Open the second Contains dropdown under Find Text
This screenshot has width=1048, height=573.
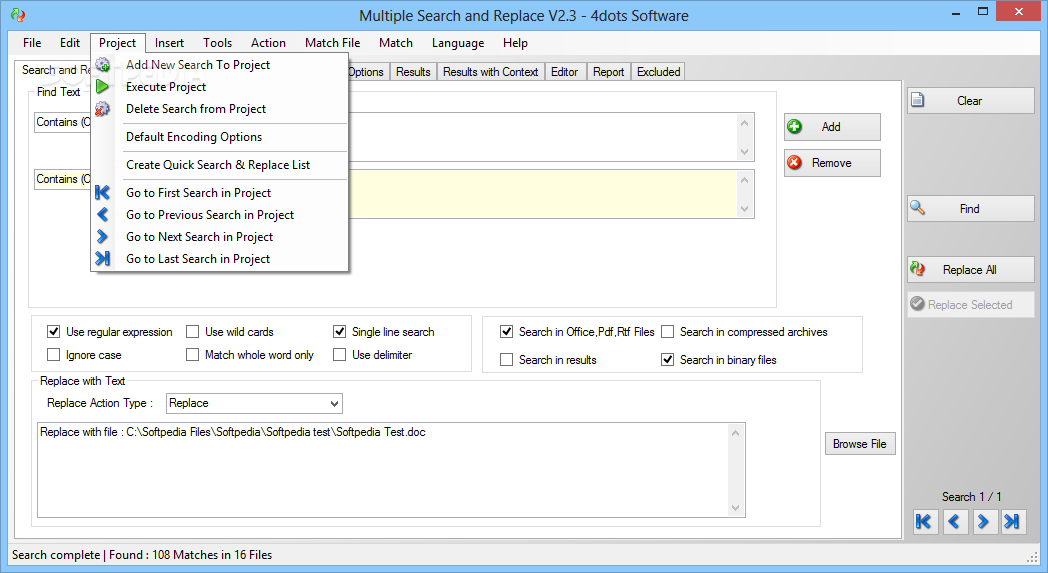click(x=62, y=179)
